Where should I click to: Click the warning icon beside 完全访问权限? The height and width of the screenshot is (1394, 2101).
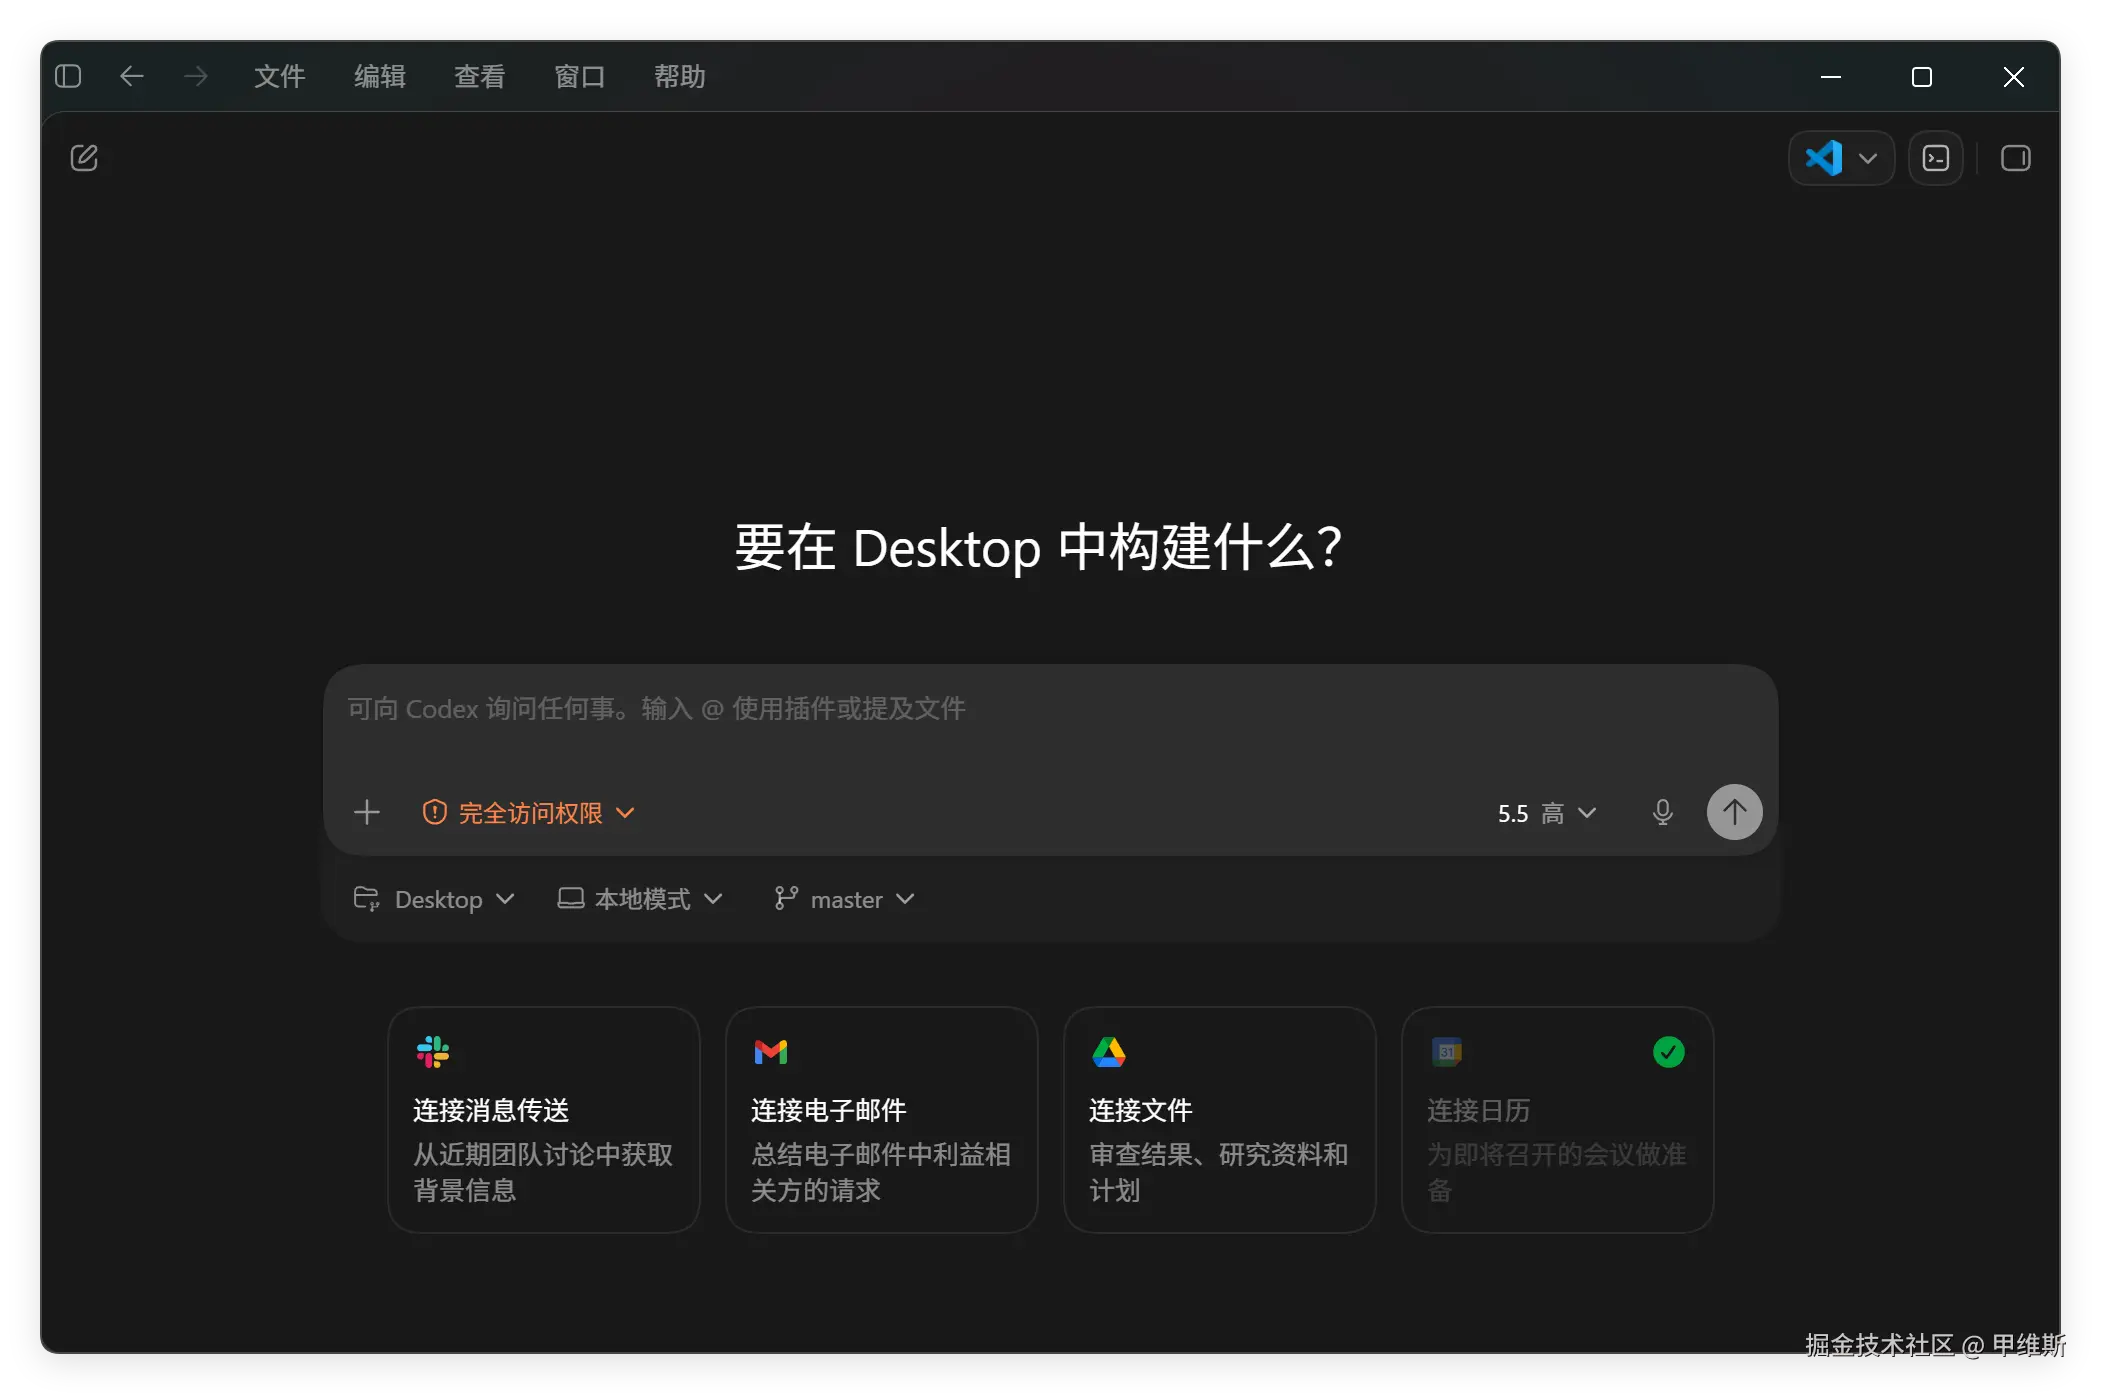(434, 812)
